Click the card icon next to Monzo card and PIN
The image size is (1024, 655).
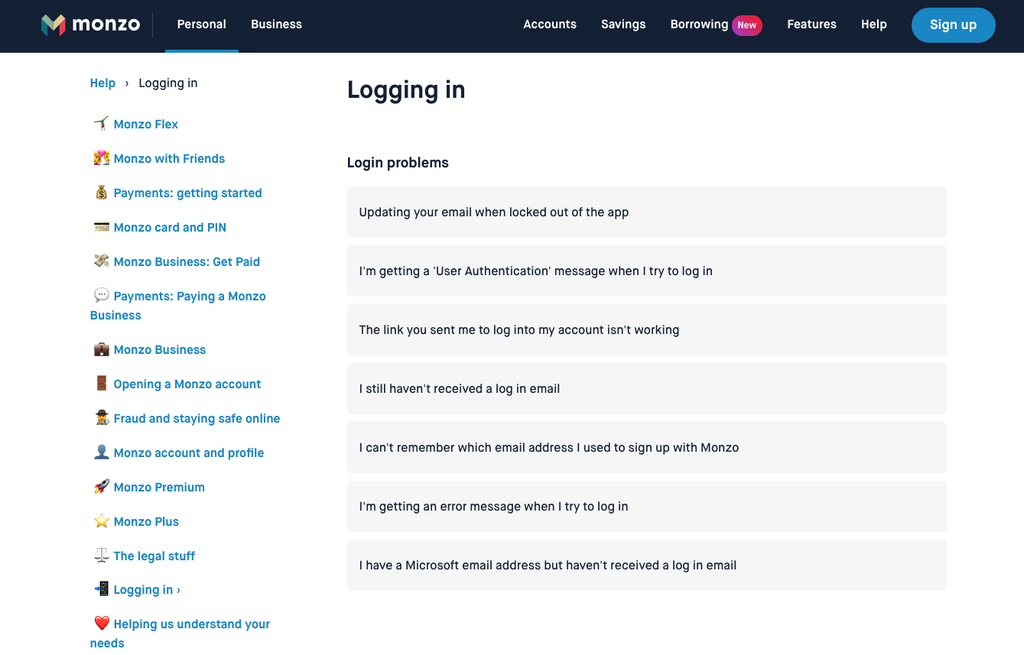101,227
